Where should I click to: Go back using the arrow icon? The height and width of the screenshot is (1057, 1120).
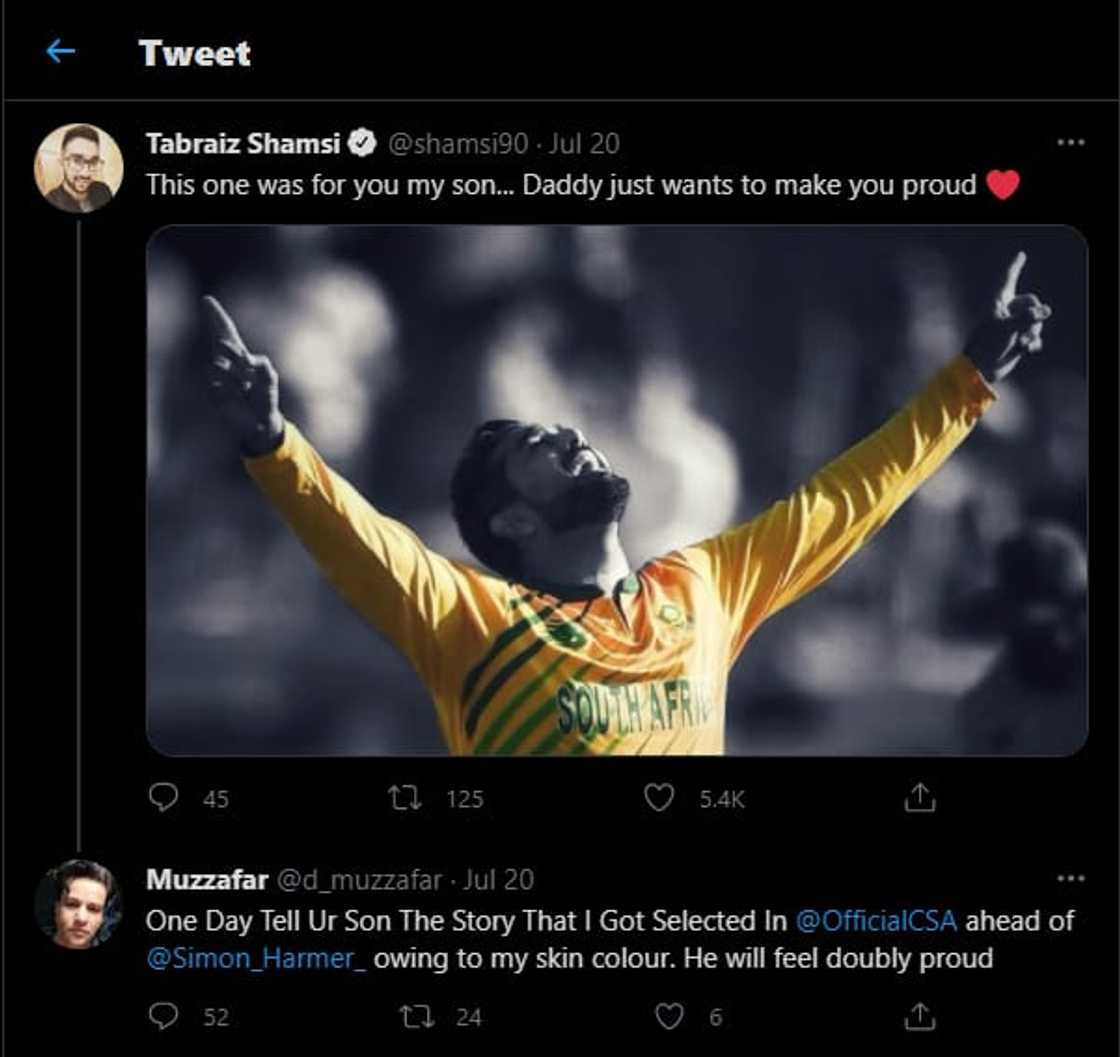coord(61,52)
